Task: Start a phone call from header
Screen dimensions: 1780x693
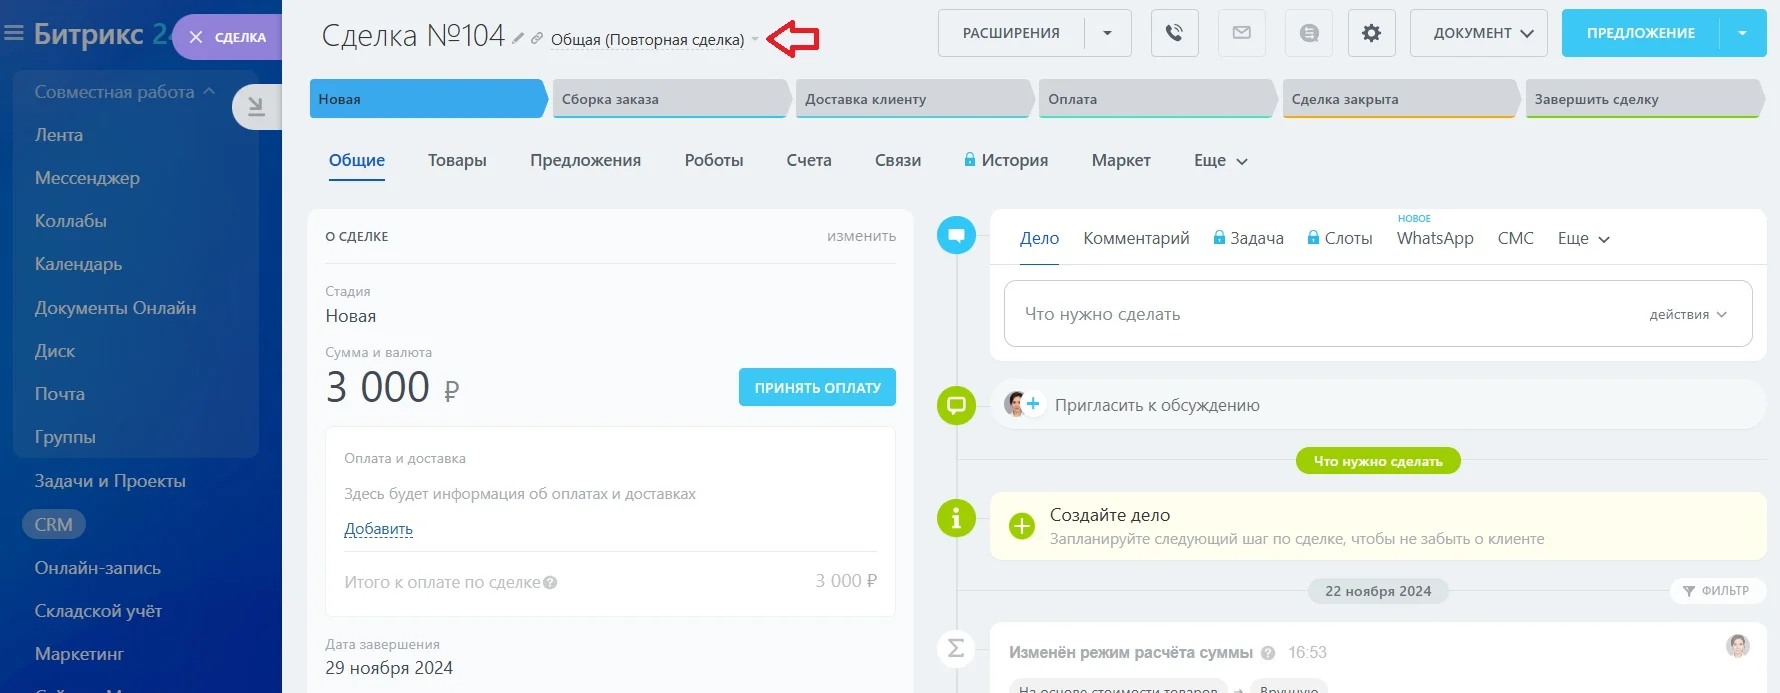Action: coord(1174,33)
